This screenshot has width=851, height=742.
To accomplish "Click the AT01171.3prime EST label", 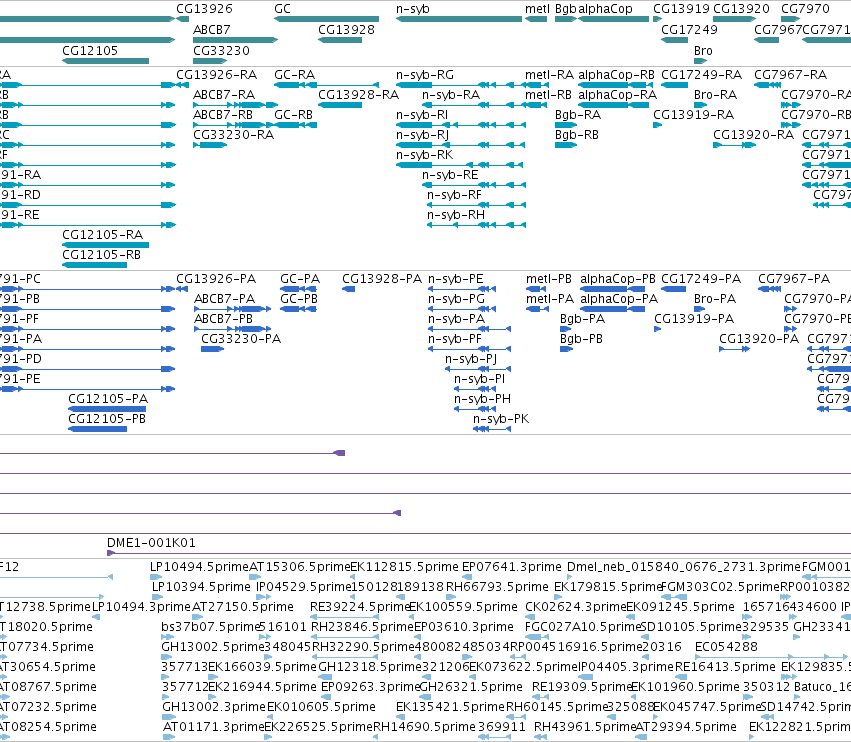I will (x=213, y=726).
